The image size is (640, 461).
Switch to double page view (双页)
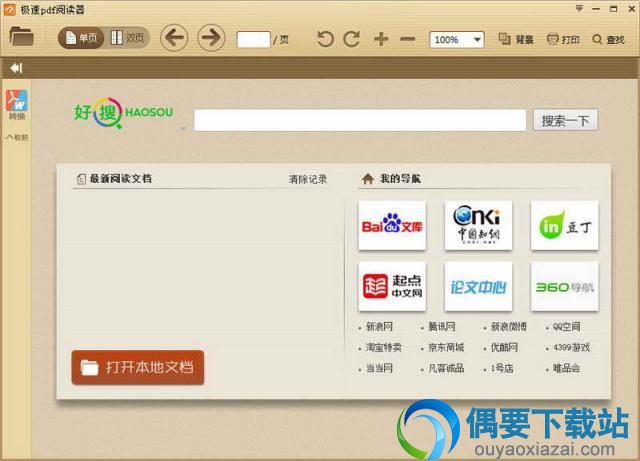(127, 38)
